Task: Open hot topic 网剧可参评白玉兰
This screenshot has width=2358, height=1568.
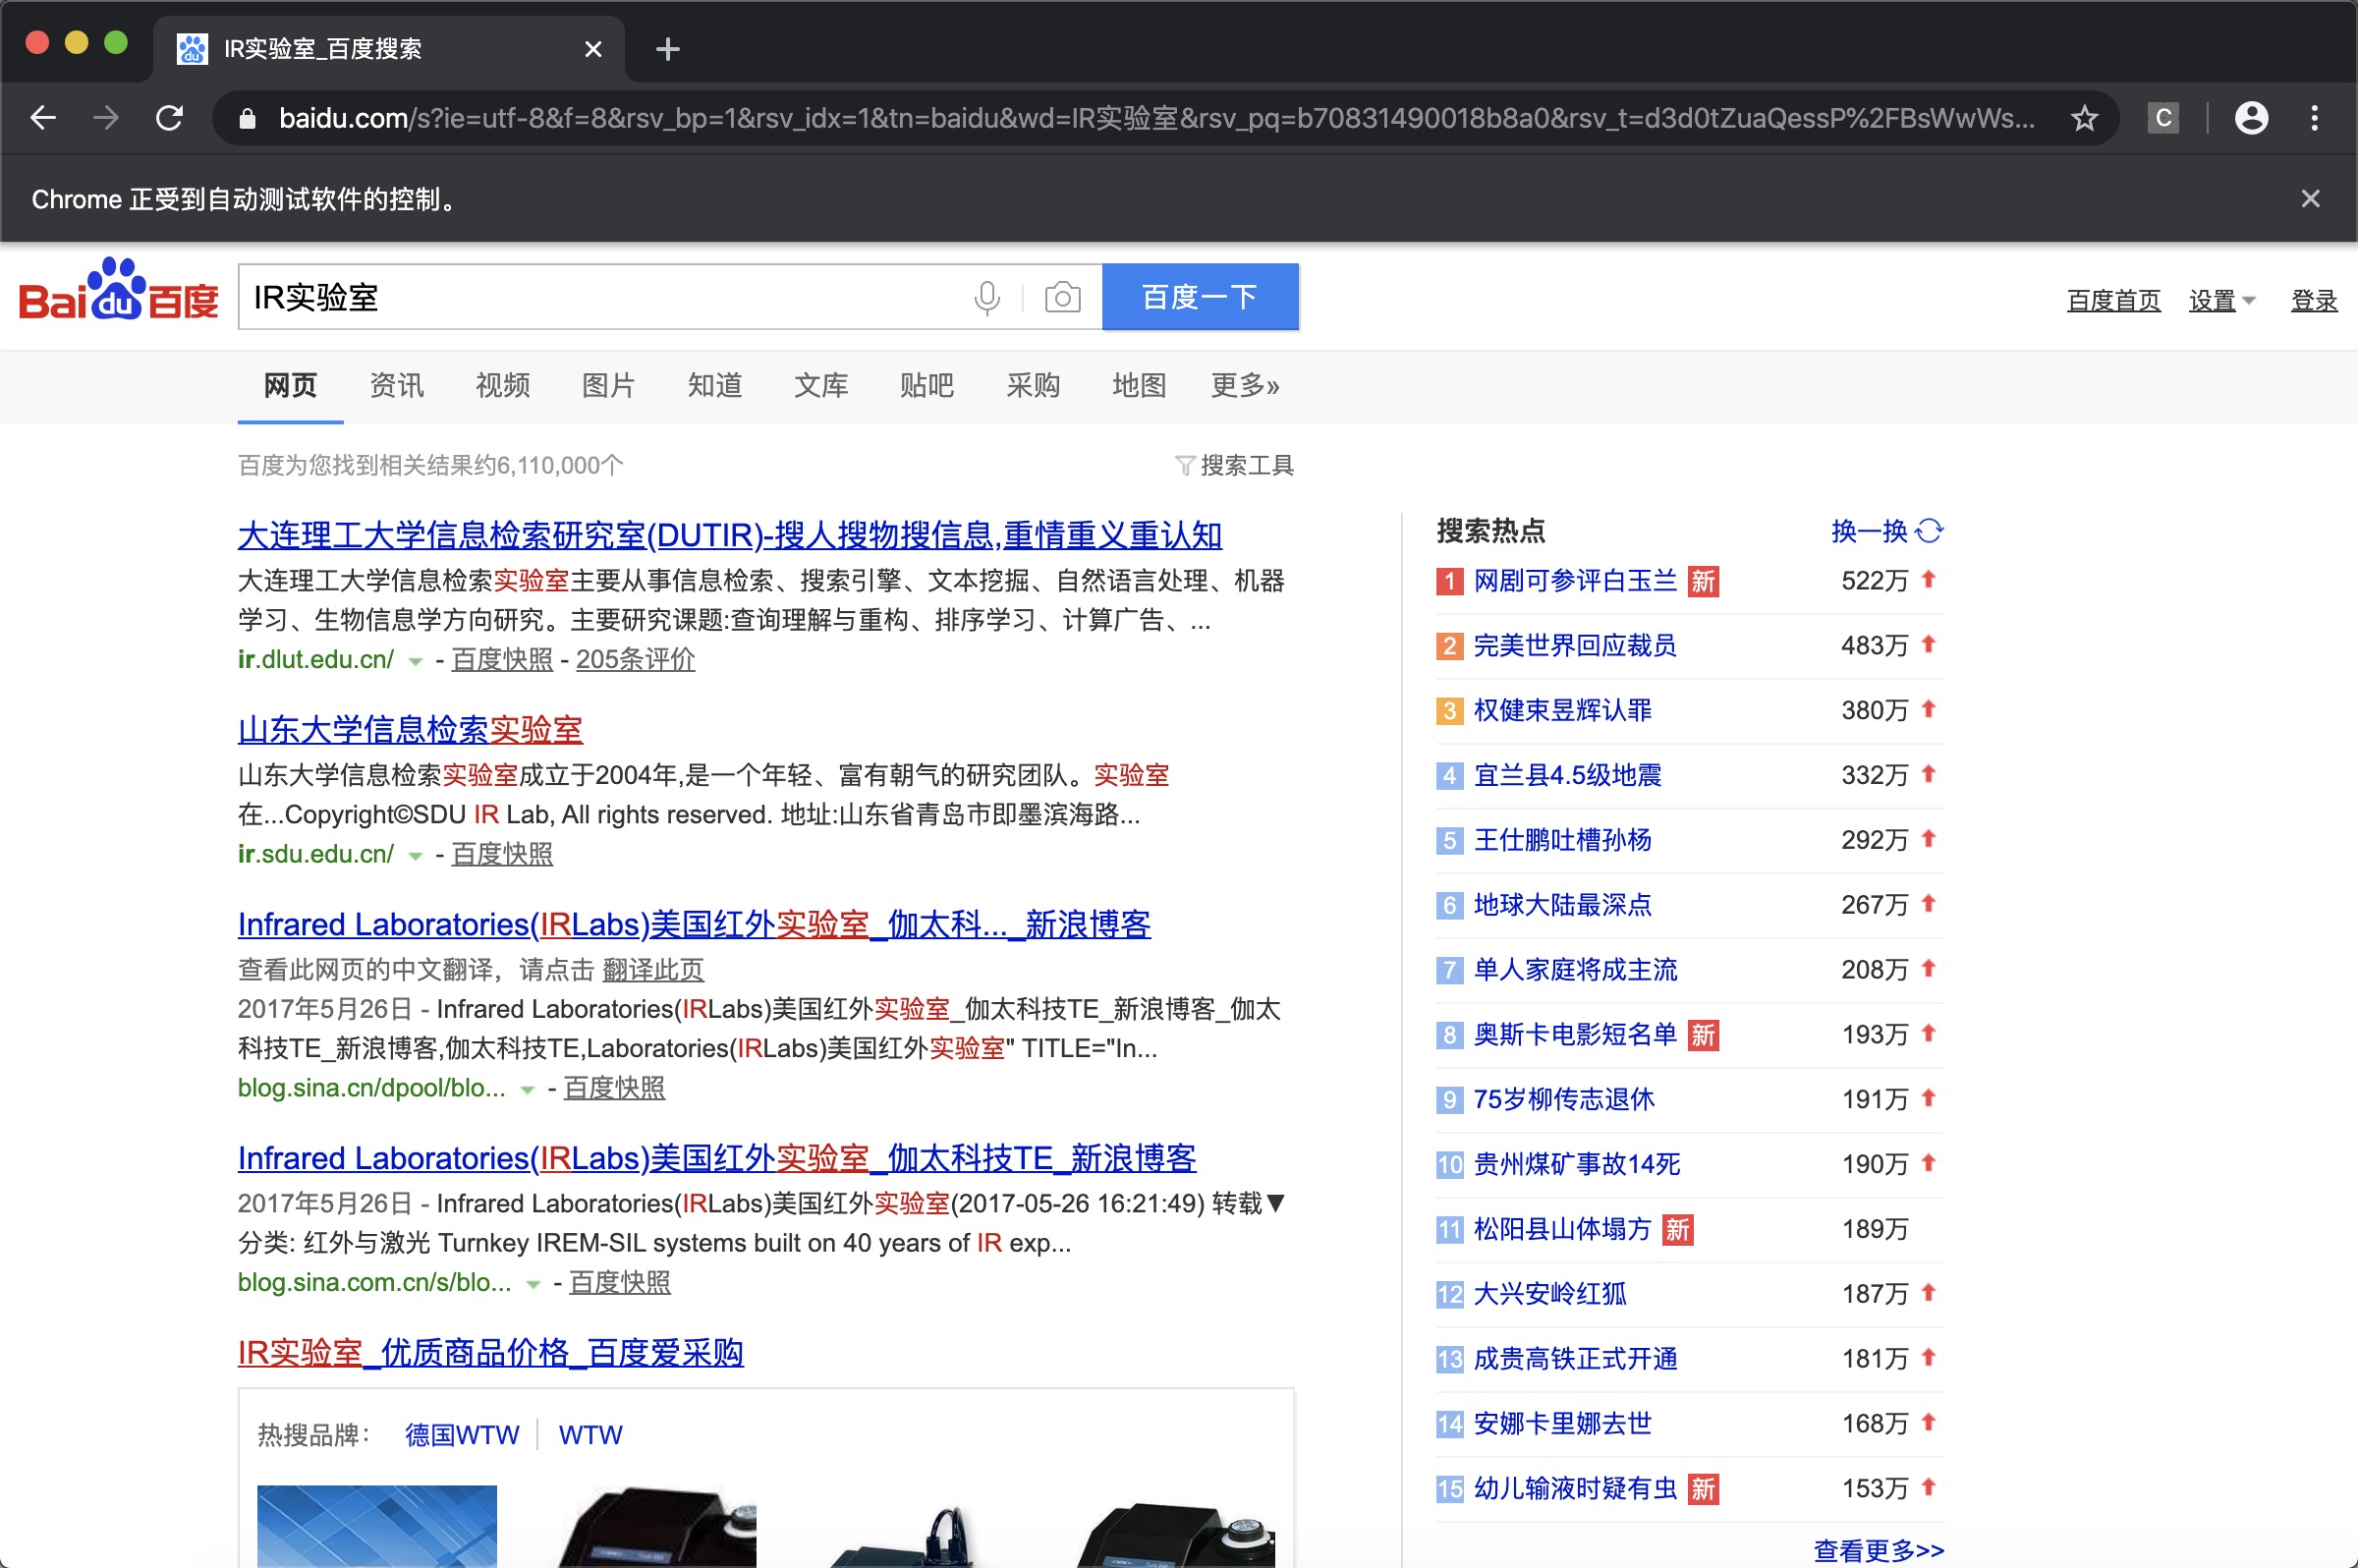Action: pos(1575,581)
